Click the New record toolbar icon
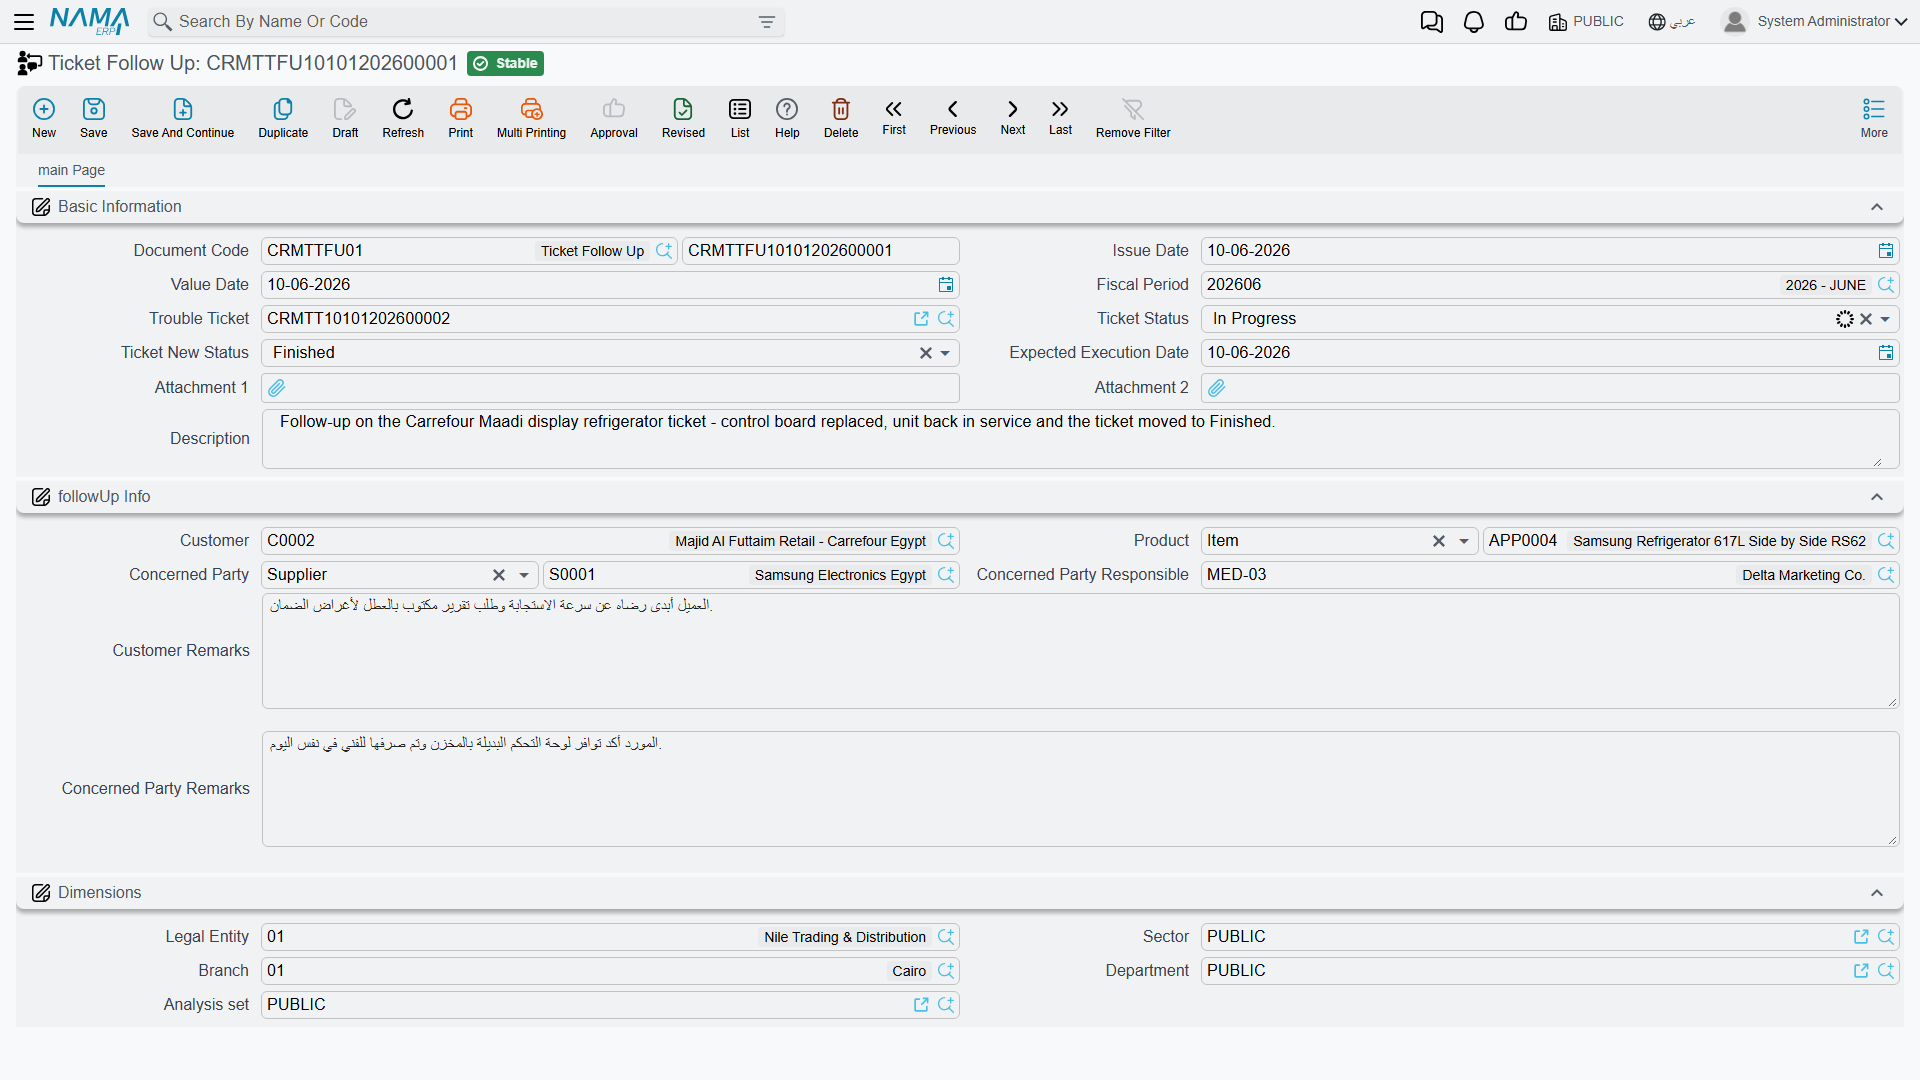Screen dimensions: 1920x1080 pos(44,118)
